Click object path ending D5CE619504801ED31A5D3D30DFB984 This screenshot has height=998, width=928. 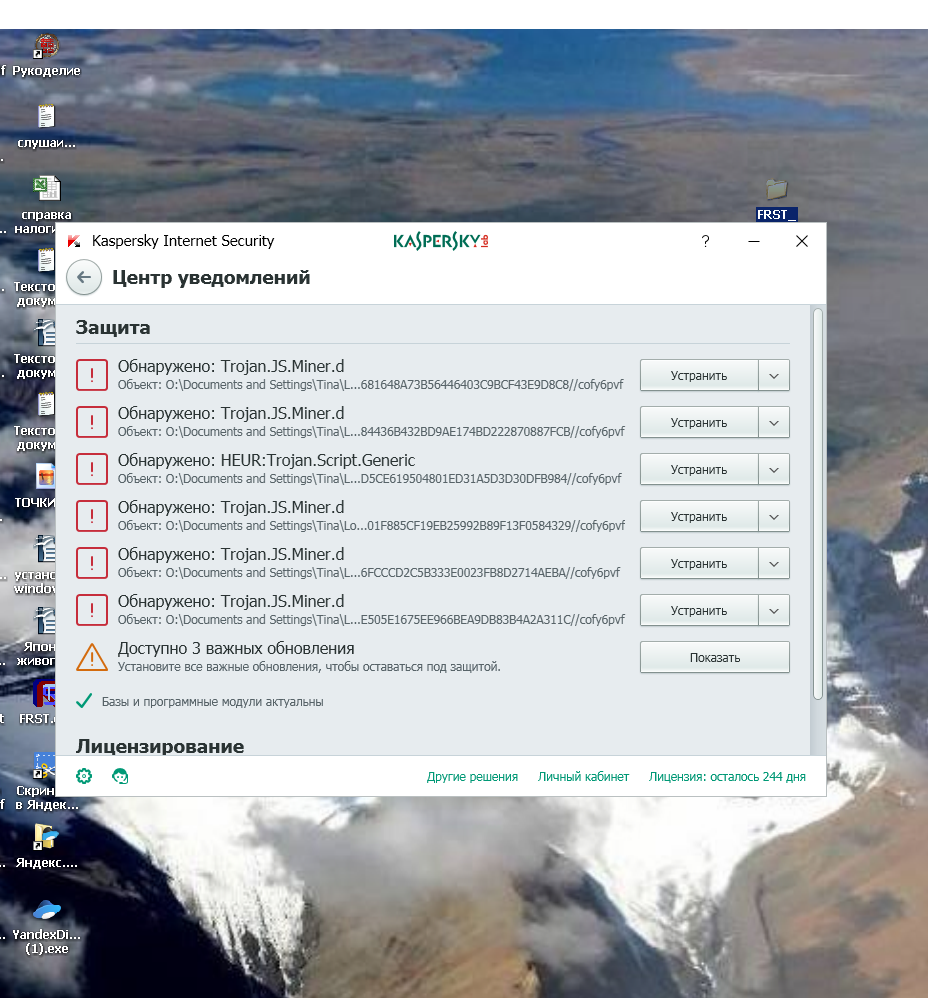369,479
